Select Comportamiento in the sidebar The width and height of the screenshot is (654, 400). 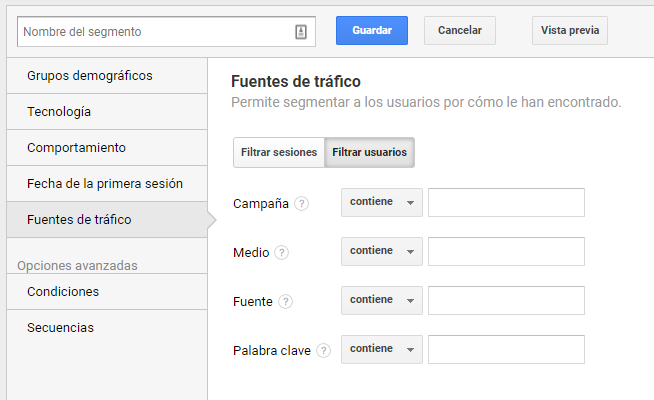[107, 148]
